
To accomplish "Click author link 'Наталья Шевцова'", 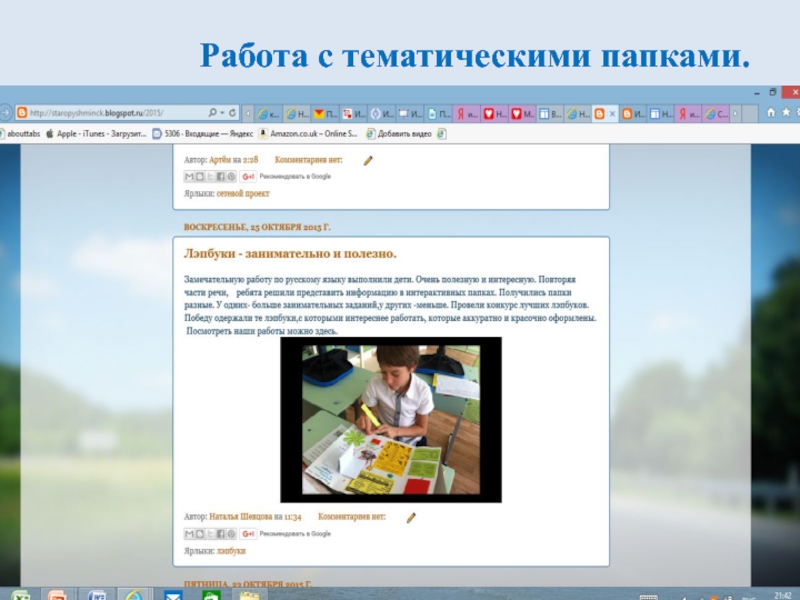I will coord(240,516).
